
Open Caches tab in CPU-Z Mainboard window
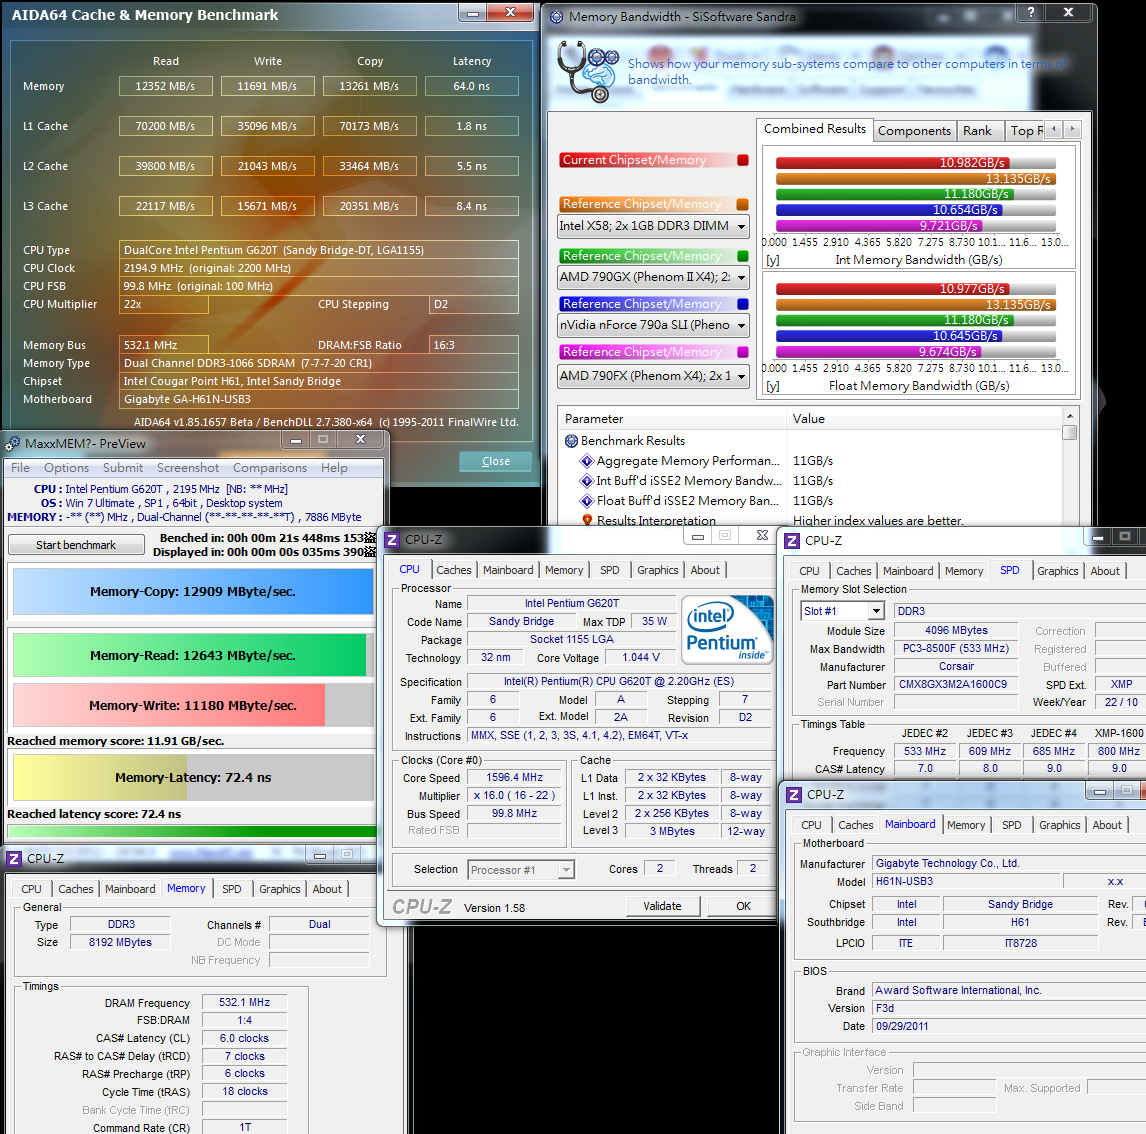(856, 825)
